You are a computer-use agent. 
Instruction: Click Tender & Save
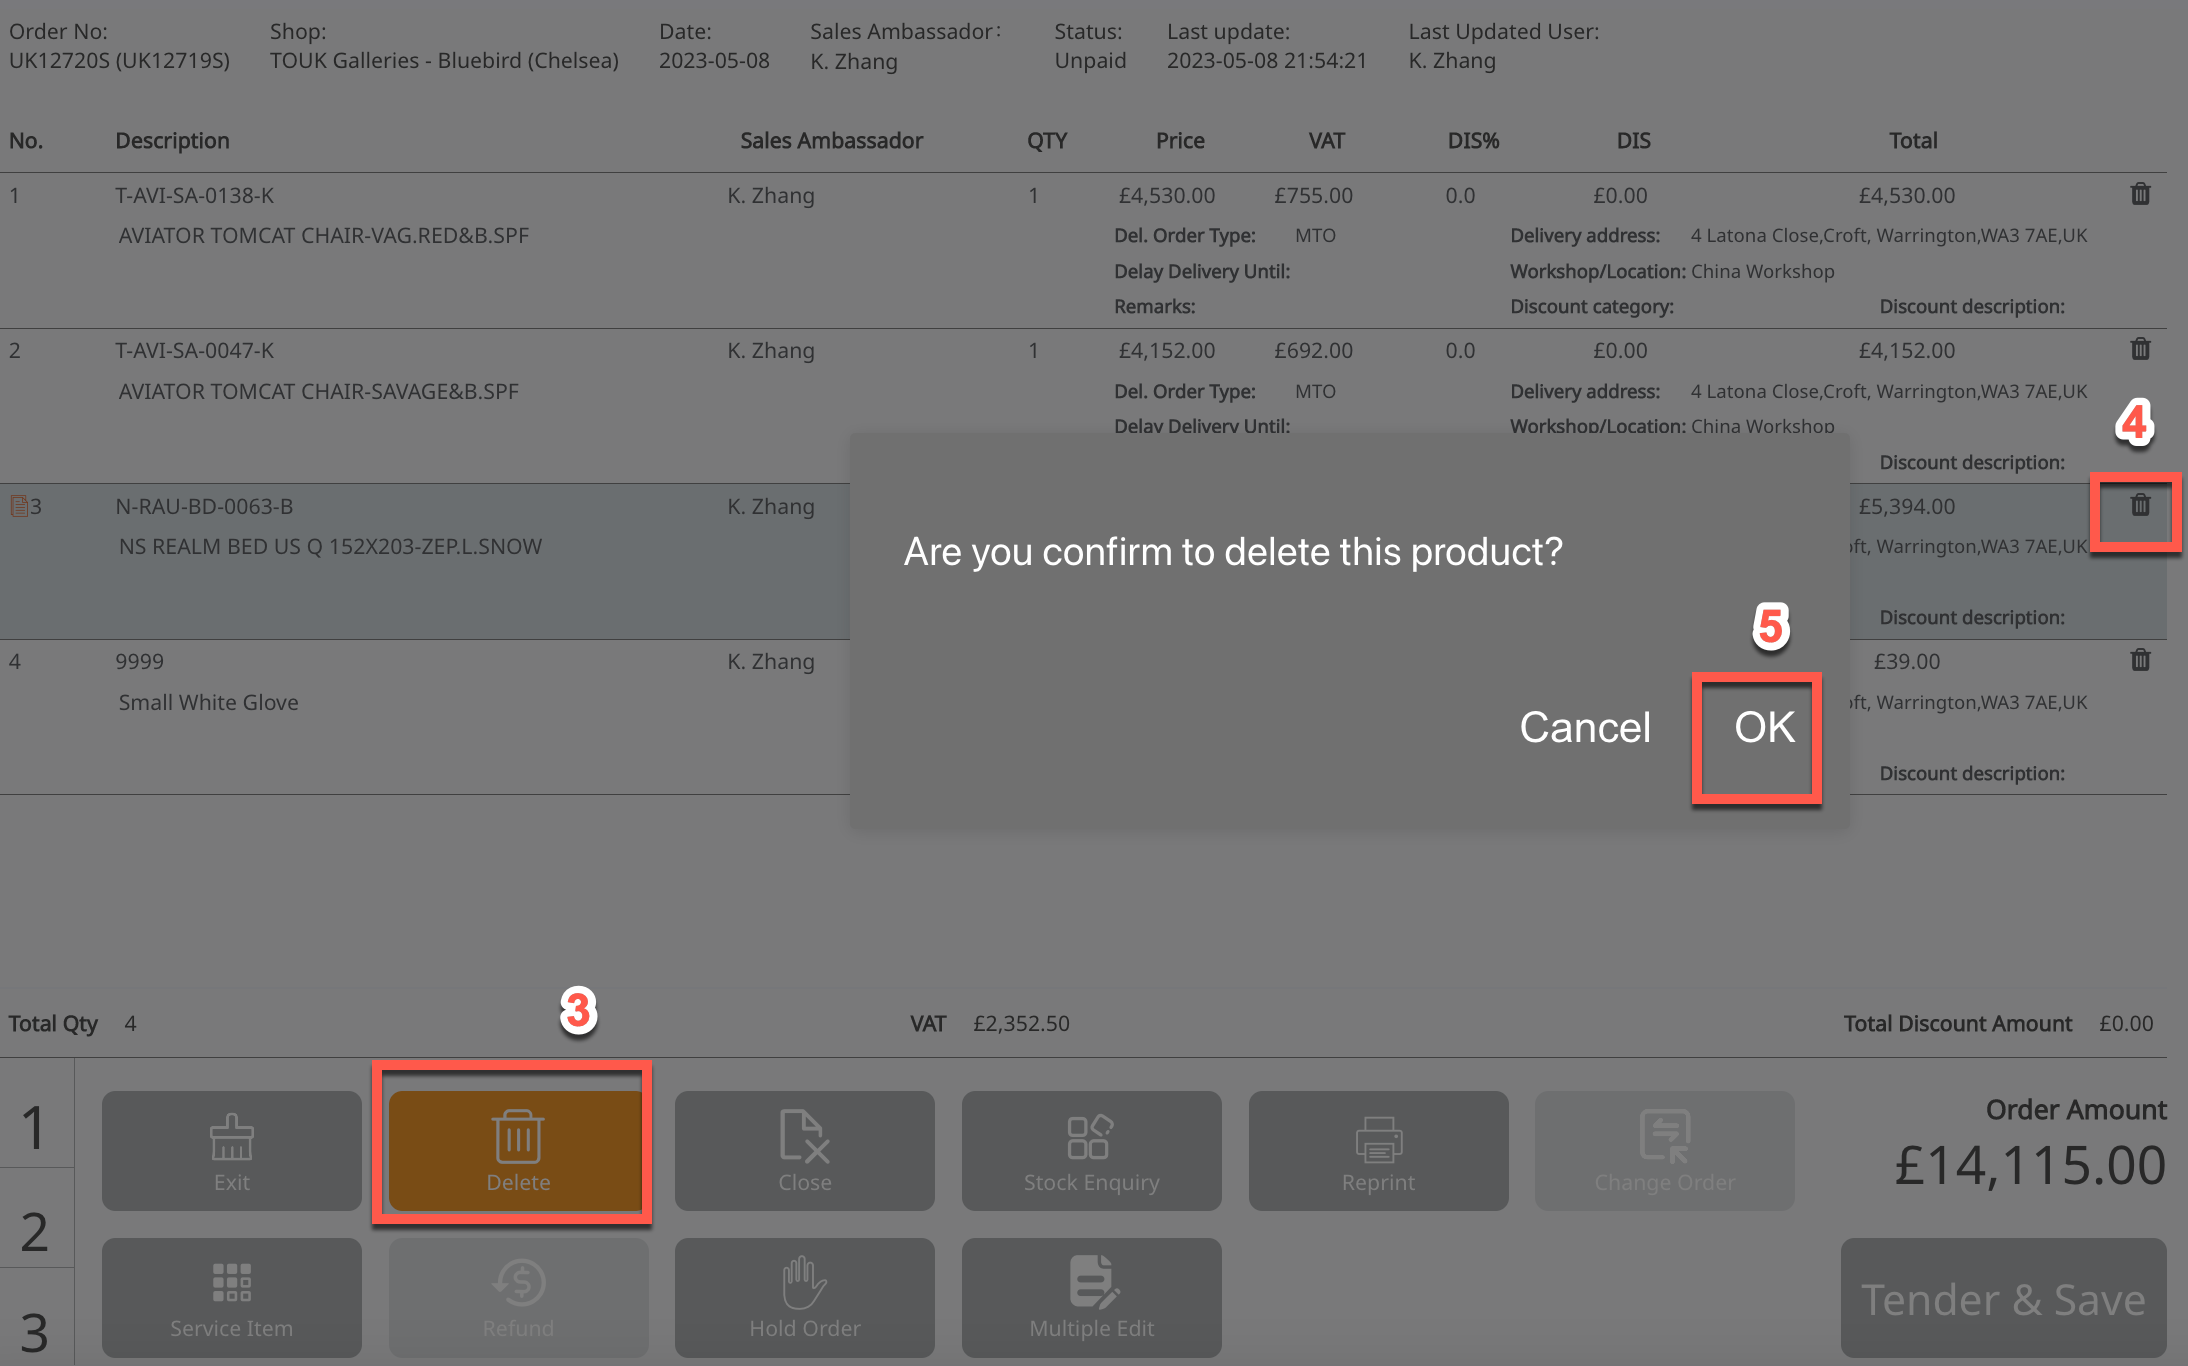pos(2002,1299)
